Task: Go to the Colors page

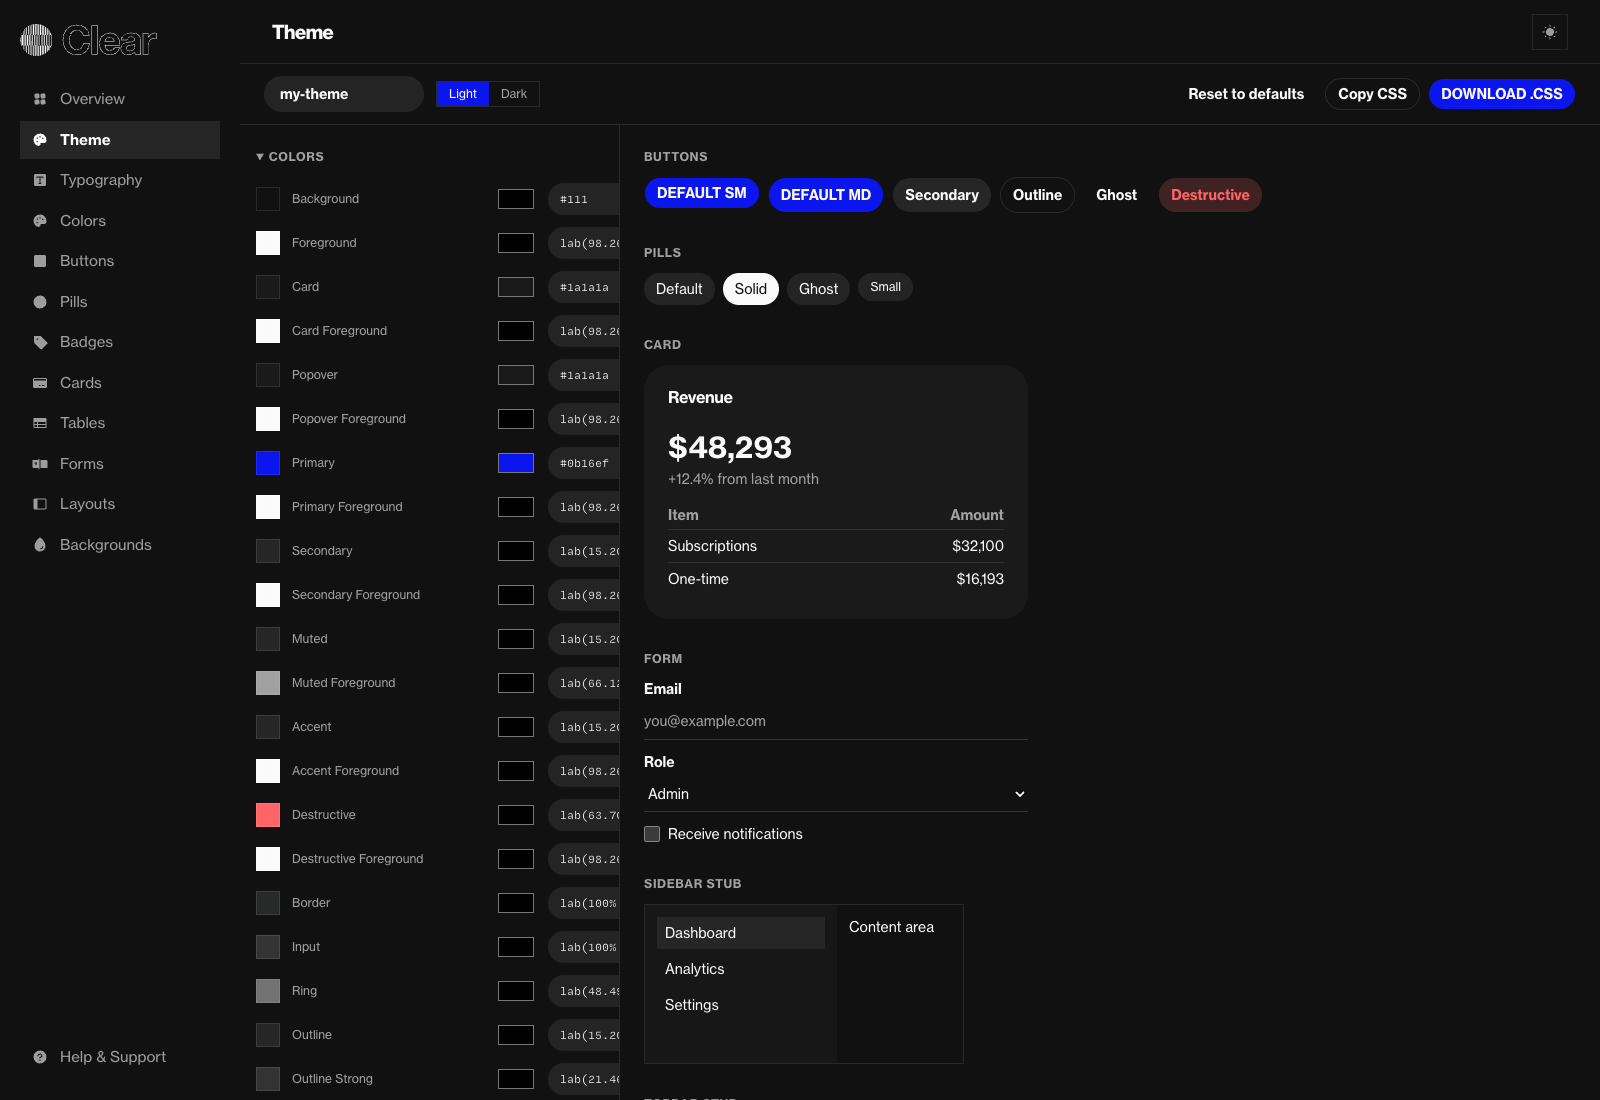Action: [x=120, y=221]
